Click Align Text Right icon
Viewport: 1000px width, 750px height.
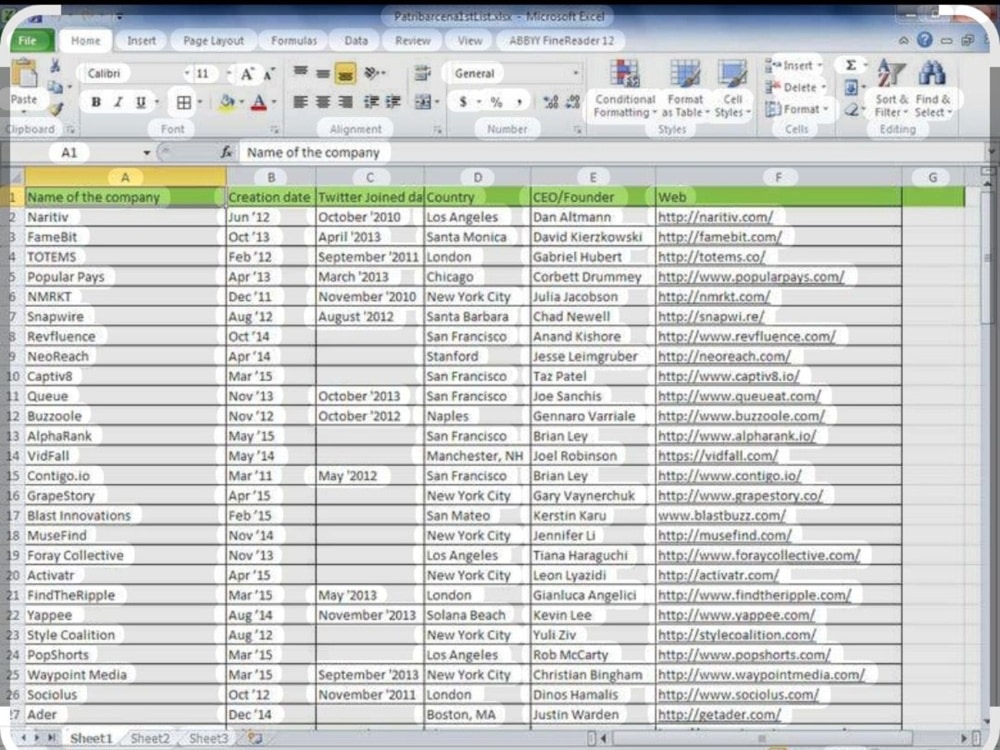pos(346,101)
